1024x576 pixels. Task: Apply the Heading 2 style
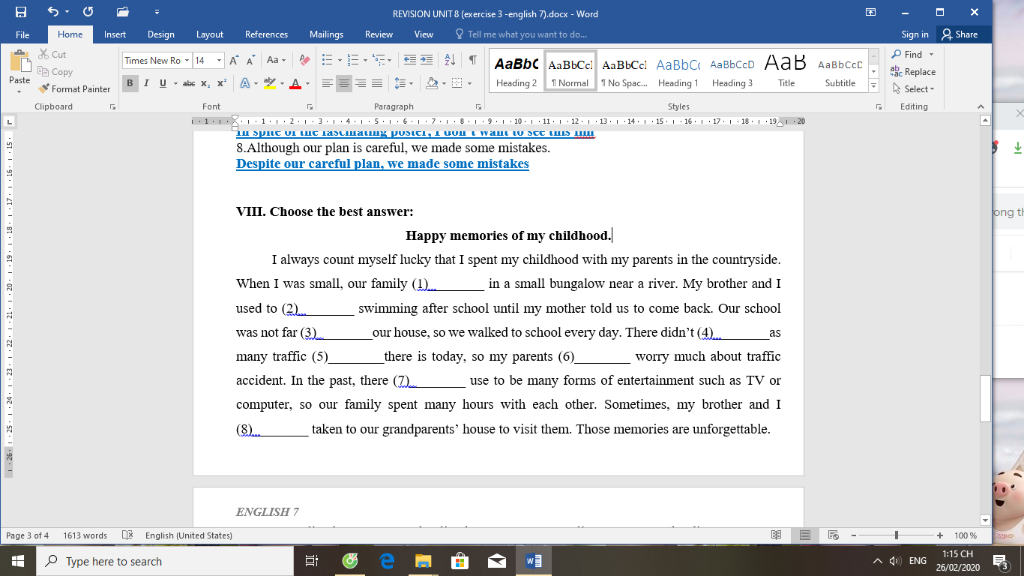click(516, 71)
